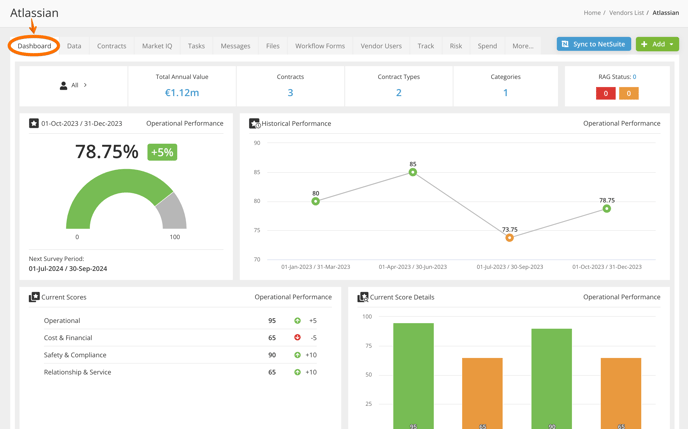Open the Contract Types count 2
This screenshot has height=429, width=688.
coord(398,93)
